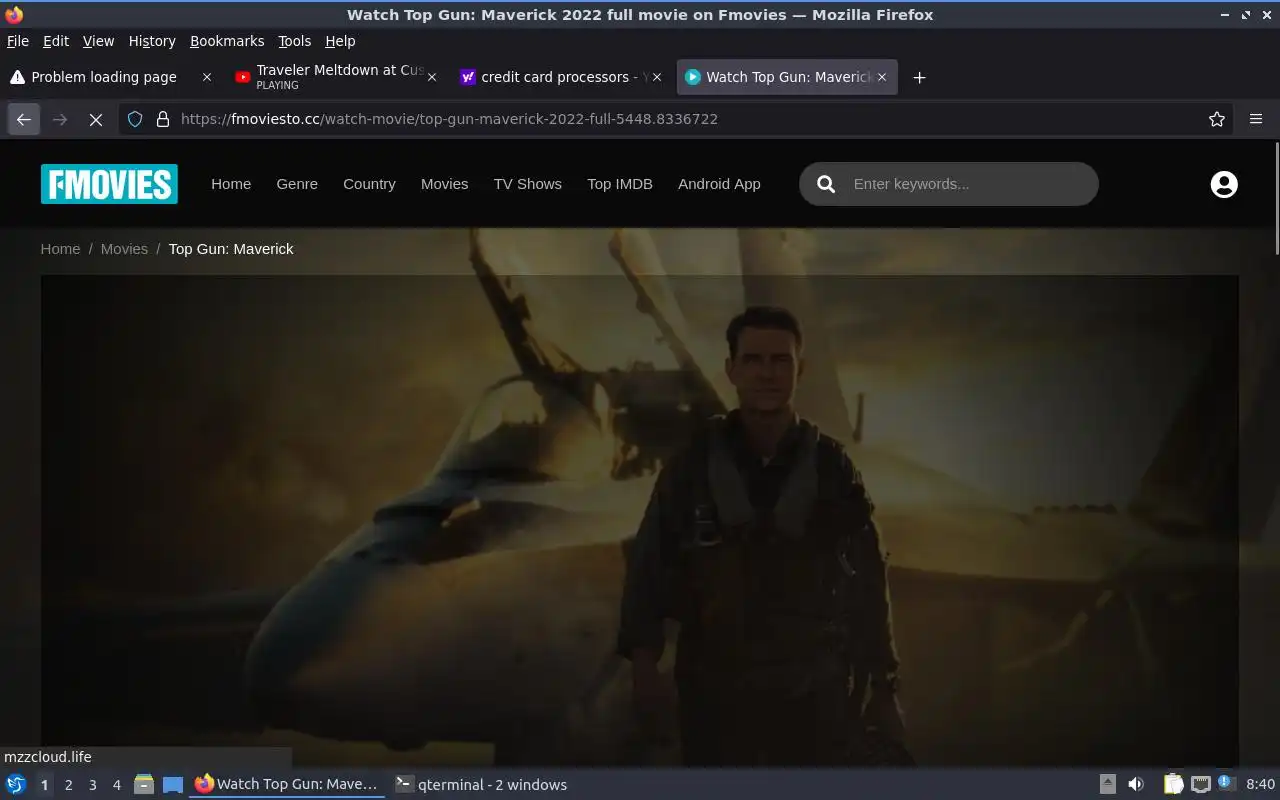Click the removable media eject tray icon
The width and height of the screenshot is (1280, 800).
tap(1108, 785)
